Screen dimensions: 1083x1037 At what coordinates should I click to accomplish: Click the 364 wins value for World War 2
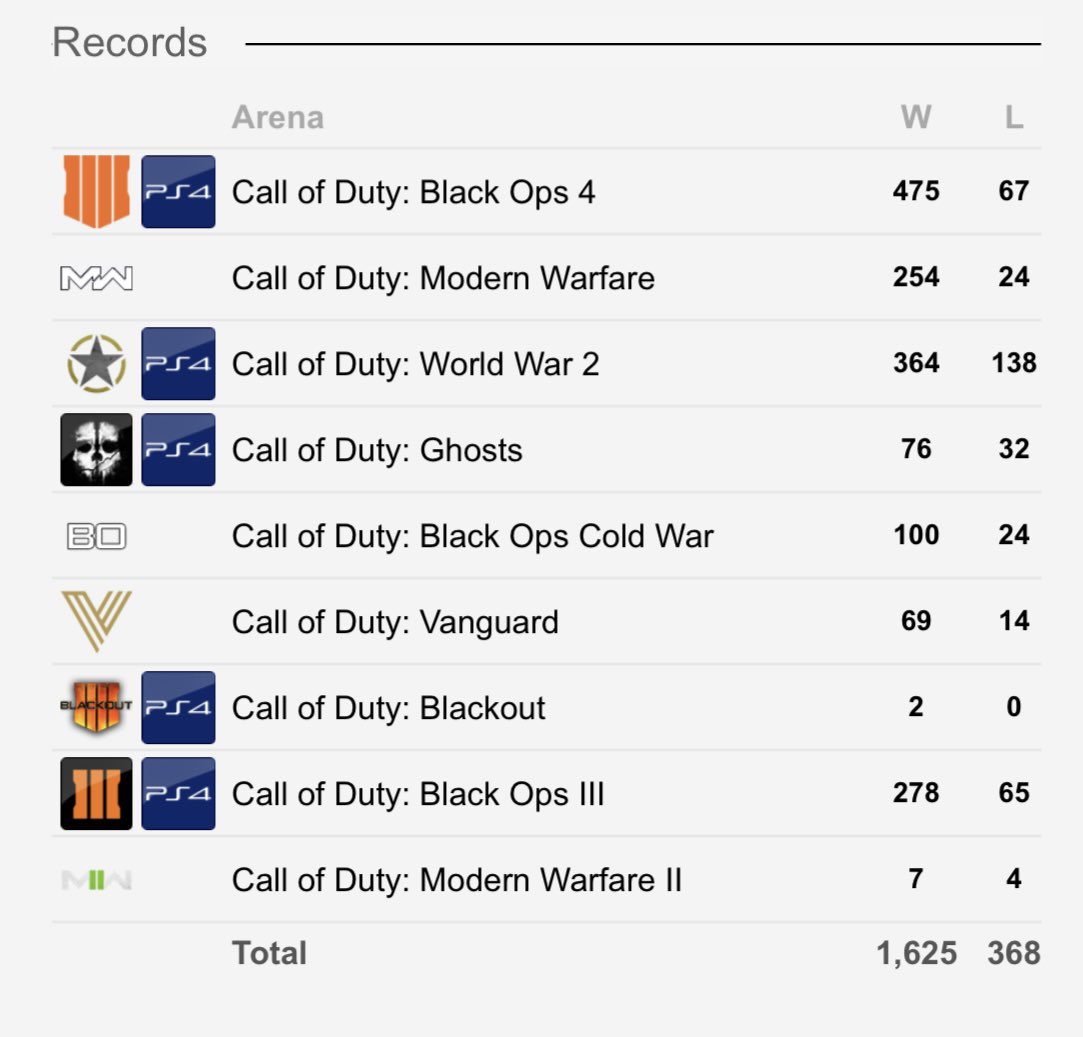tap(916, 363)
